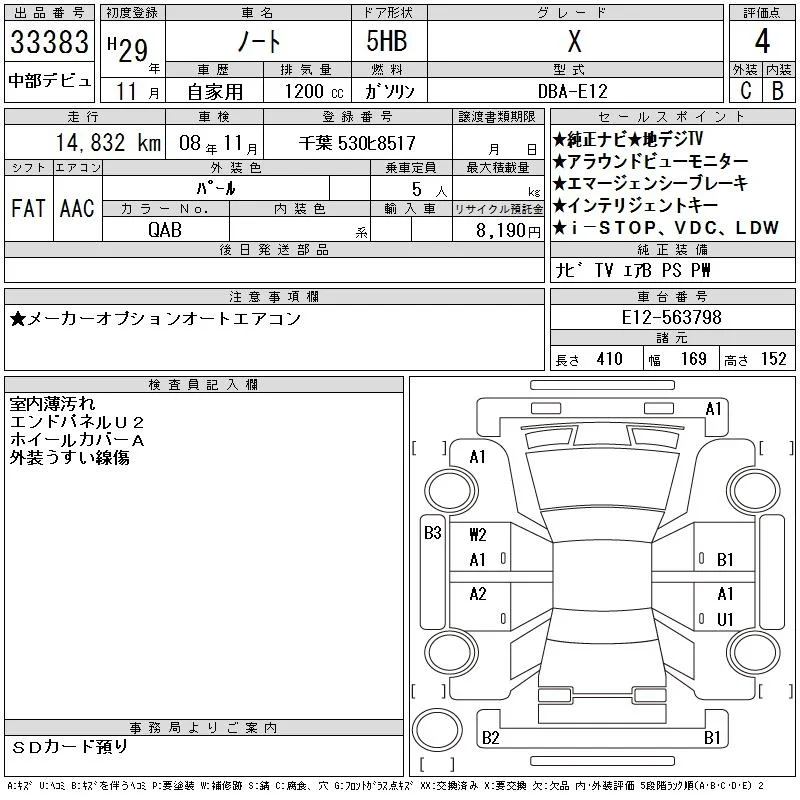Click the exterior grade C cell

click(745, 91)
